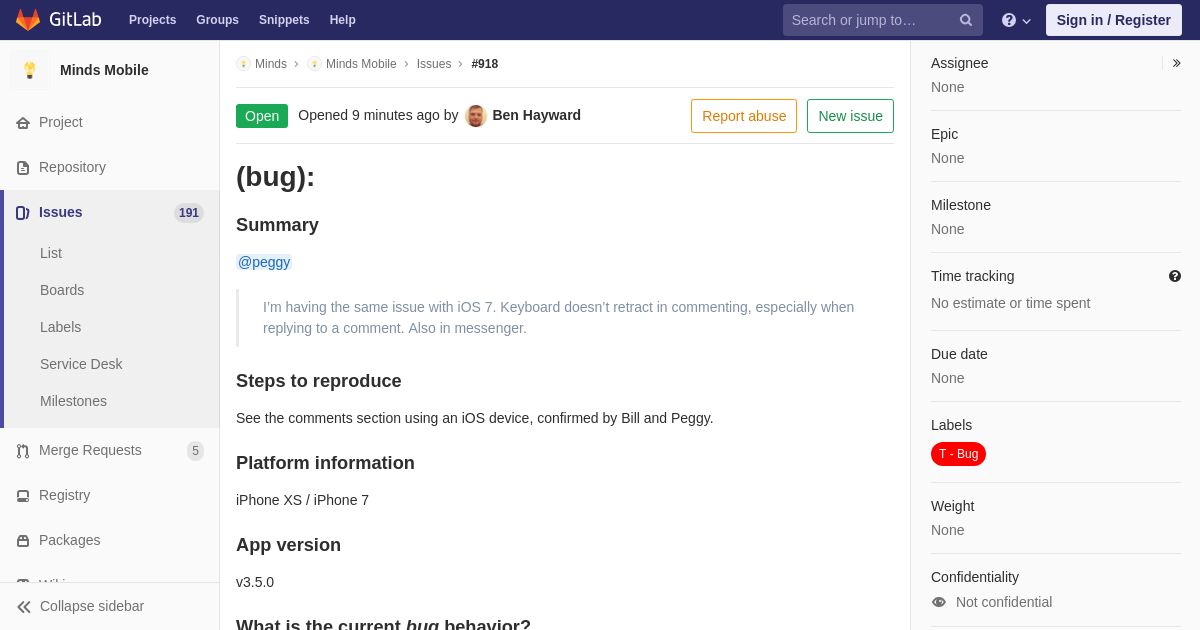1200x630 pixels.
Task: Click the Time tracking help icon
Action: tap(1175, 276)
